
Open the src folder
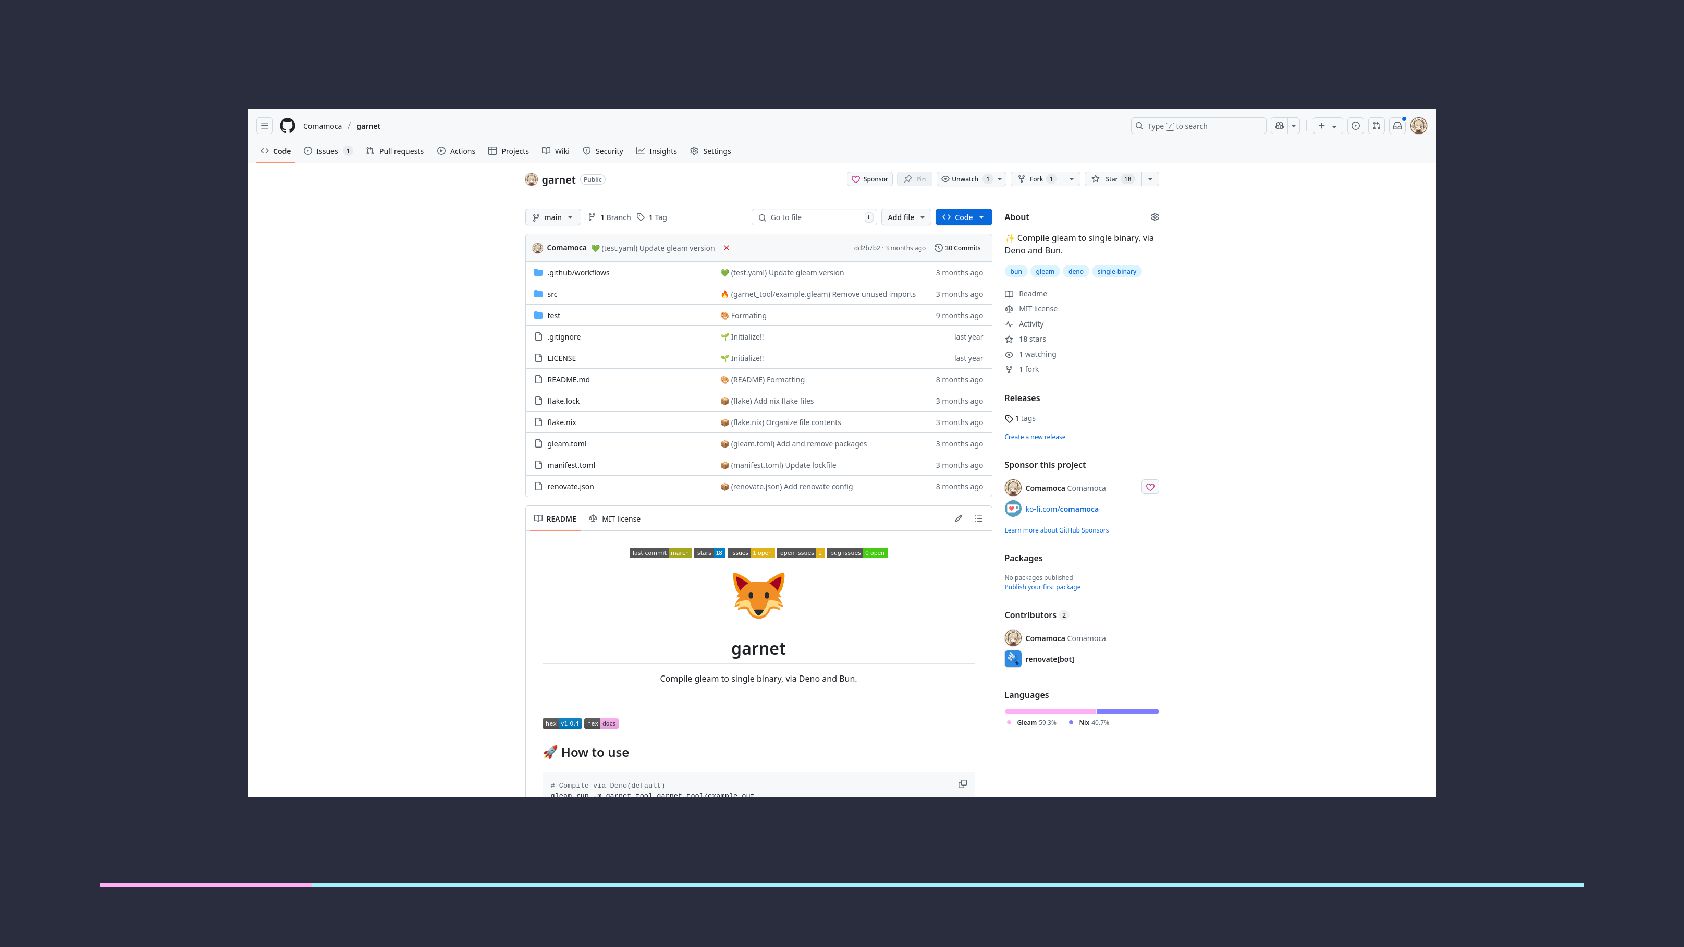tap(552, 294)
